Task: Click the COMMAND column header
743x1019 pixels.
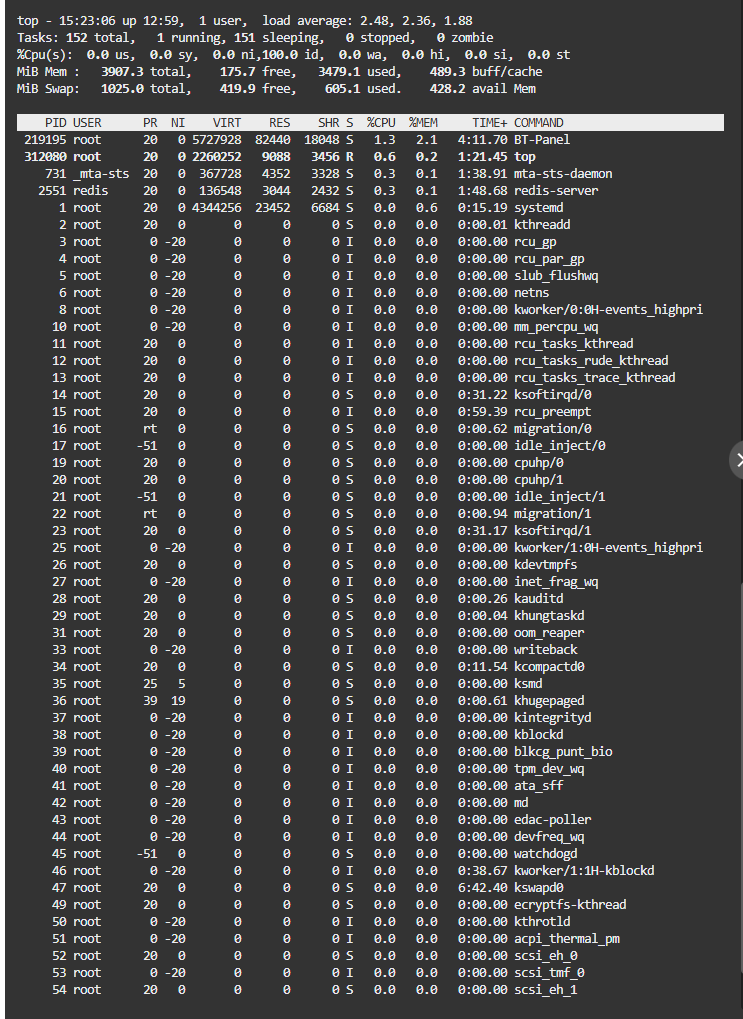Action: 539,122
